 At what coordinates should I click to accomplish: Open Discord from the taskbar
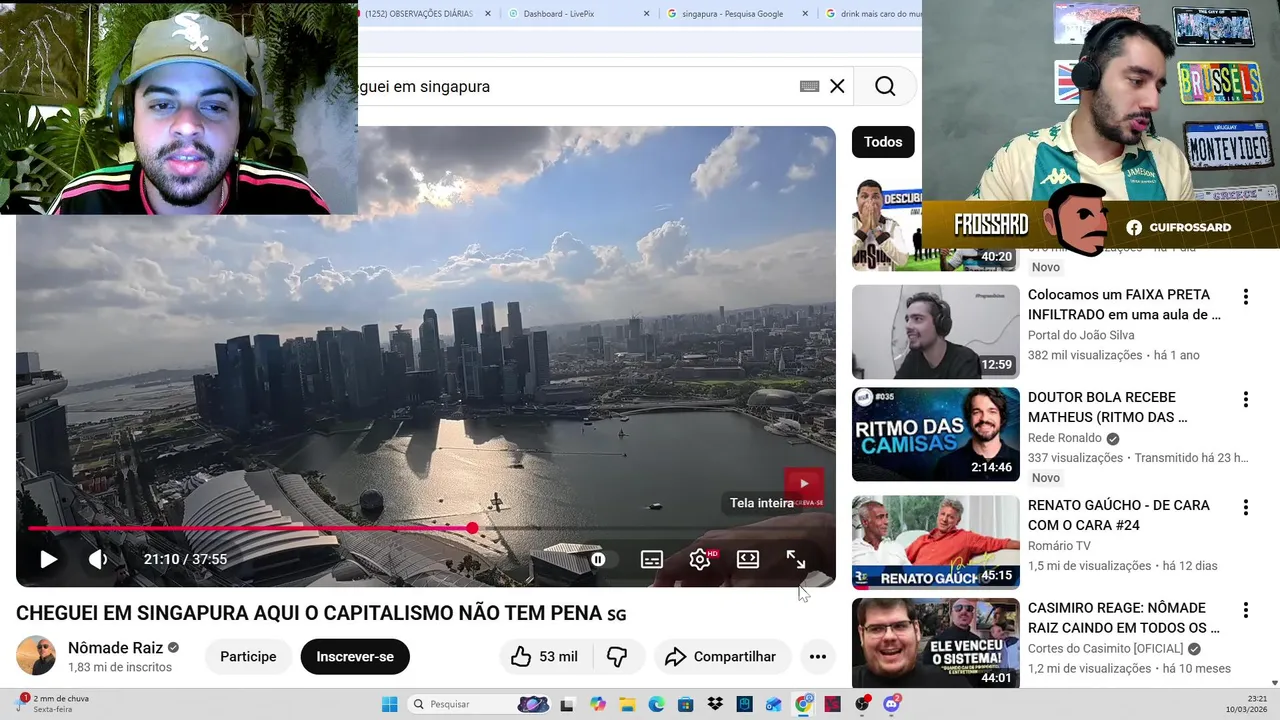892,704
